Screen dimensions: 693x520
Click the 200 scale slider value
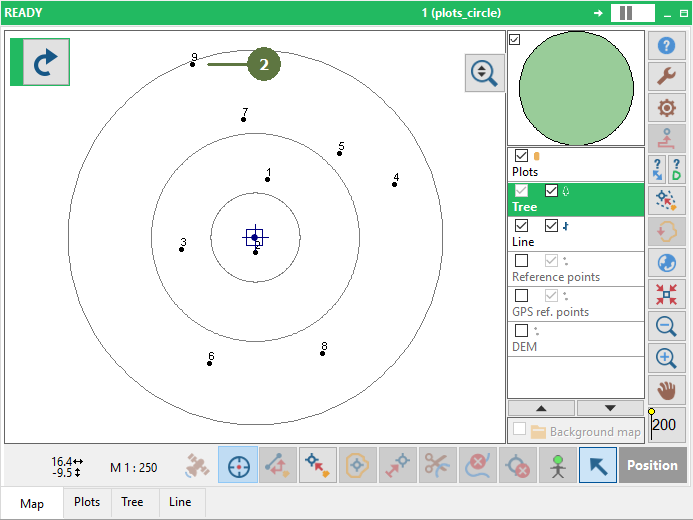664,425
